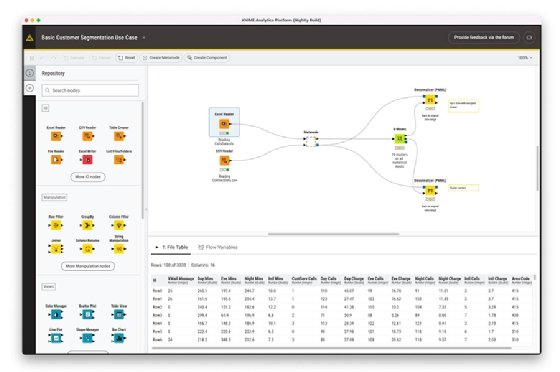Click the Provide feedback via the forum button

pos(484,37)
